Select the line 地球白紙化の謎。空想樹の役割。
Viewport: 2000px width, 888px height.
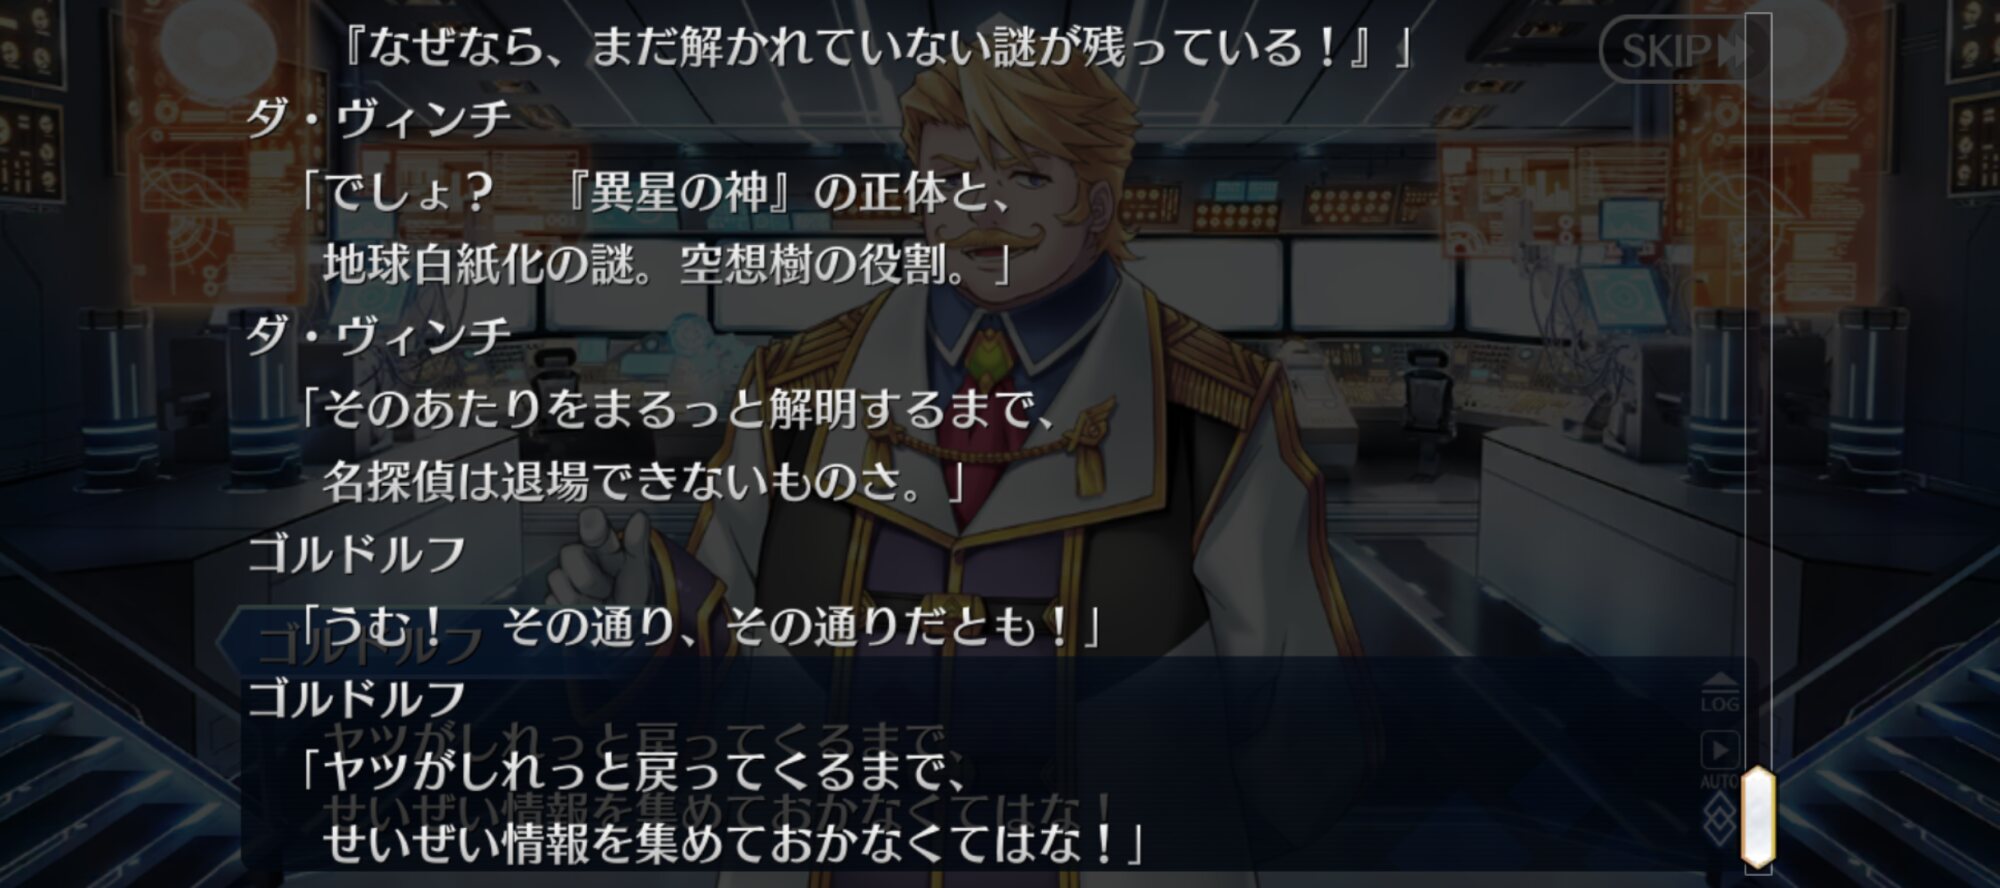coord(668,264)
